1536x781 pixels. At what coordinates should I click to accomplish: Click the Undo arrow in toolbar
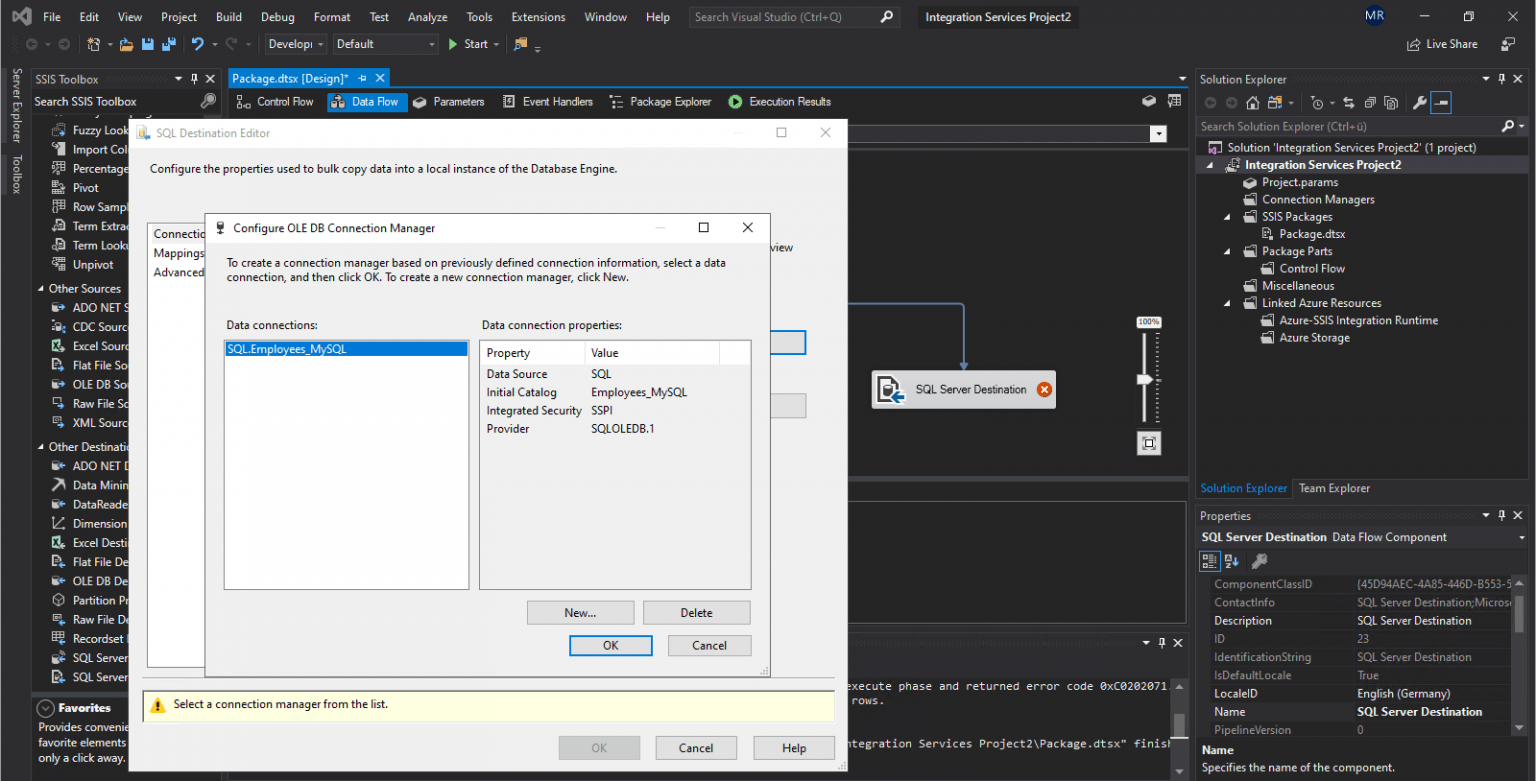coord(197,44)
